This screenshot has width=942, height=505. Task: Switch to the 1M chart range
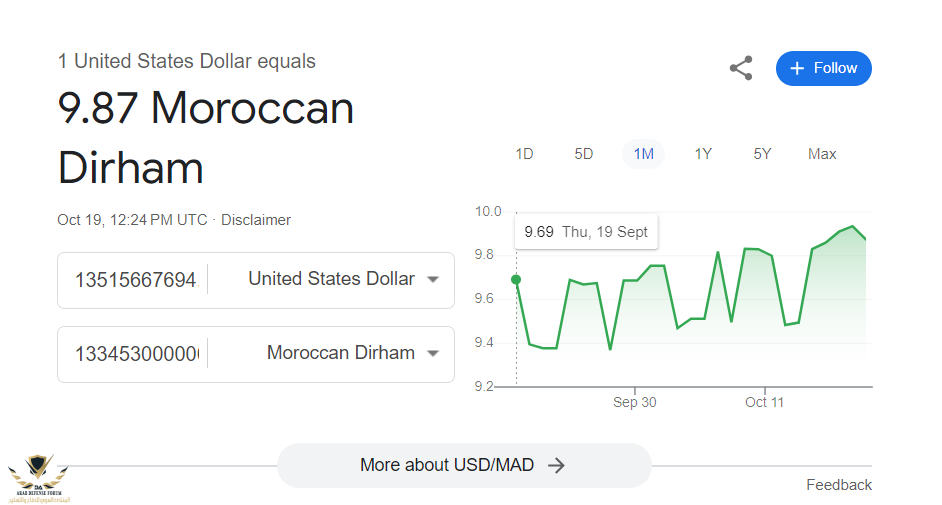643,154
